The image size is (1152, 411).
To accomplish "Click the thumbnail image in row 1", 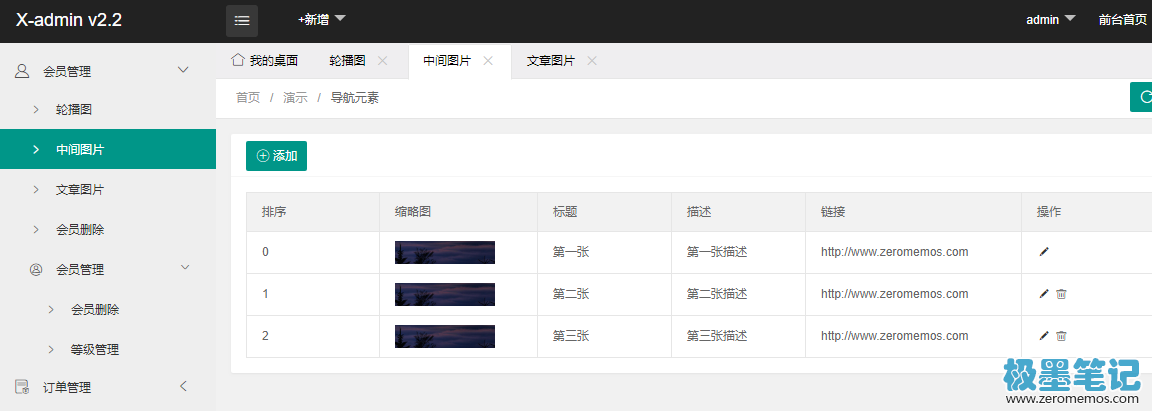I will (444, 294).
